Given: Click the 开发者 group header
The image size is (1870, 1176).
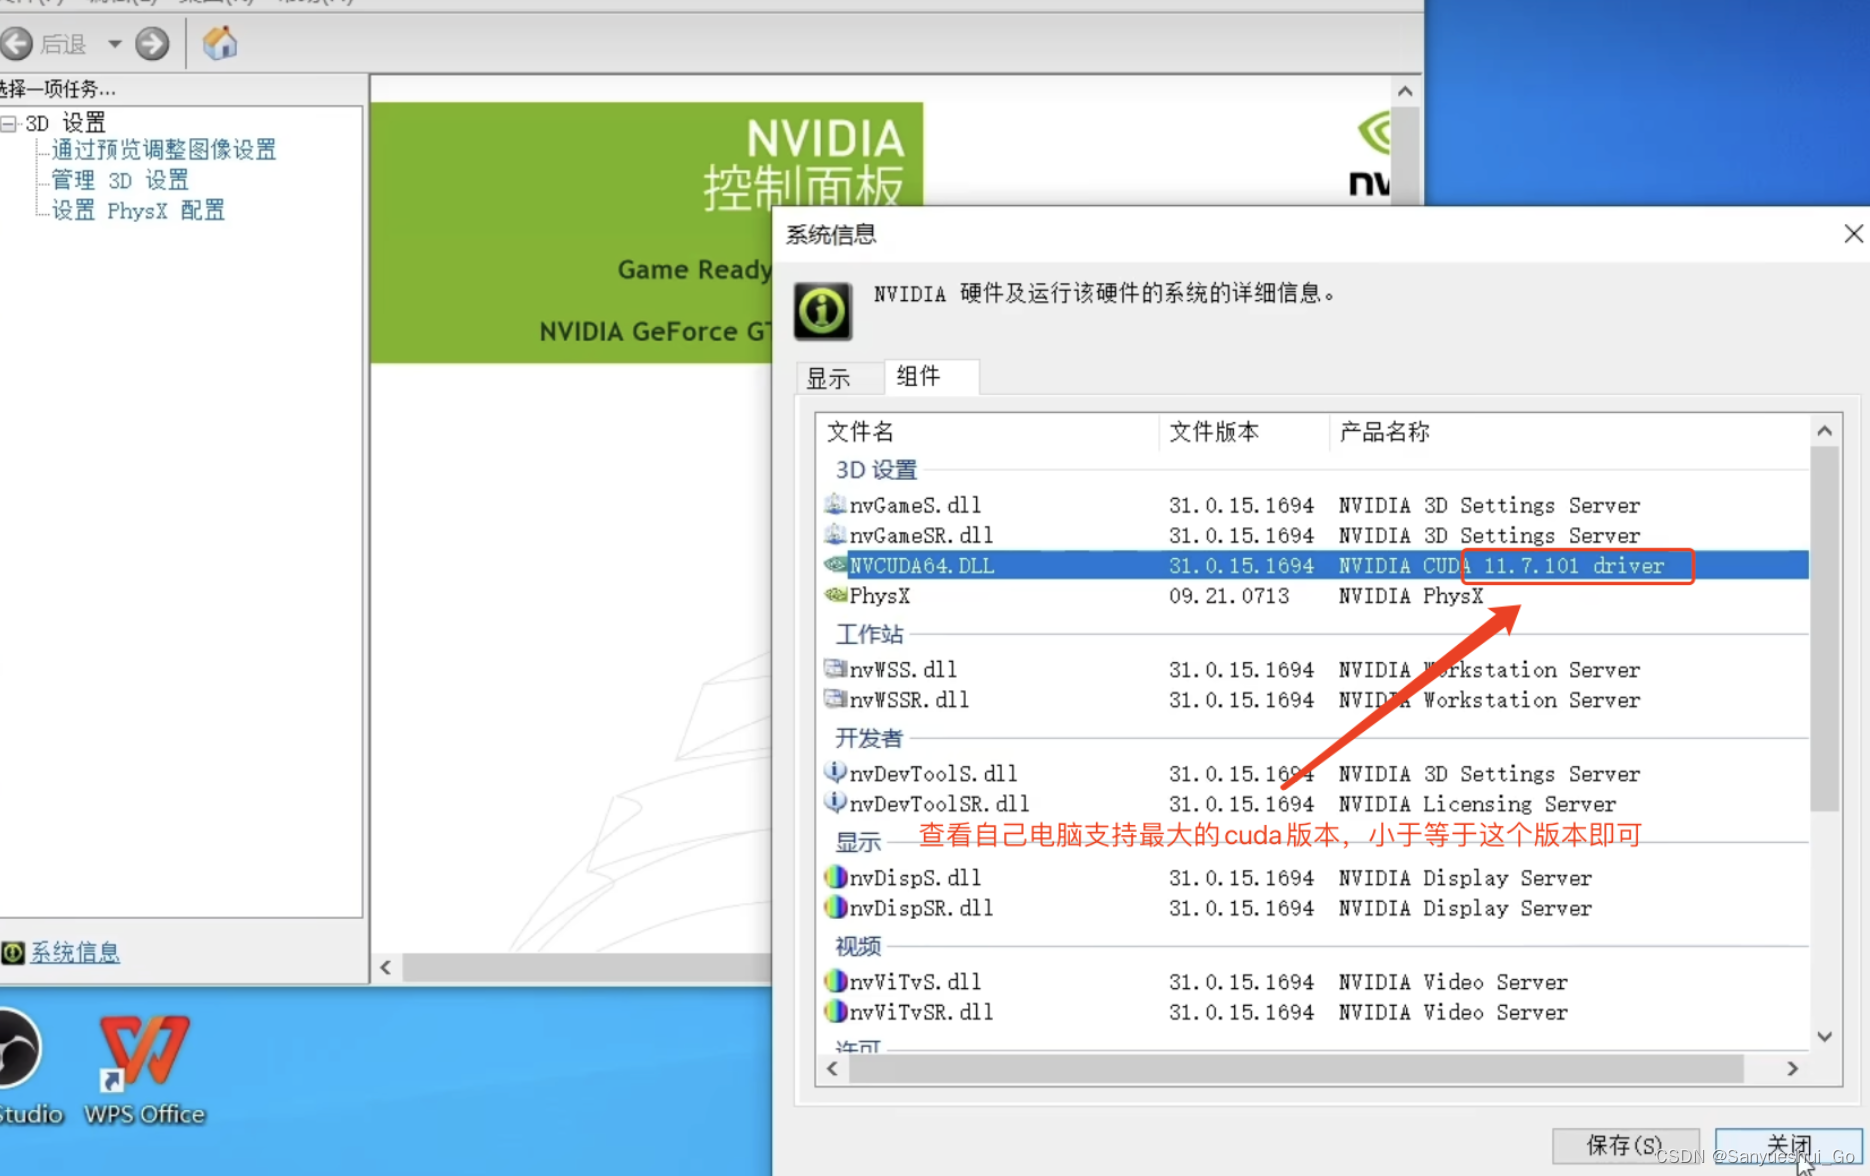Looking at the screenshot, I should tap(869, 738).
